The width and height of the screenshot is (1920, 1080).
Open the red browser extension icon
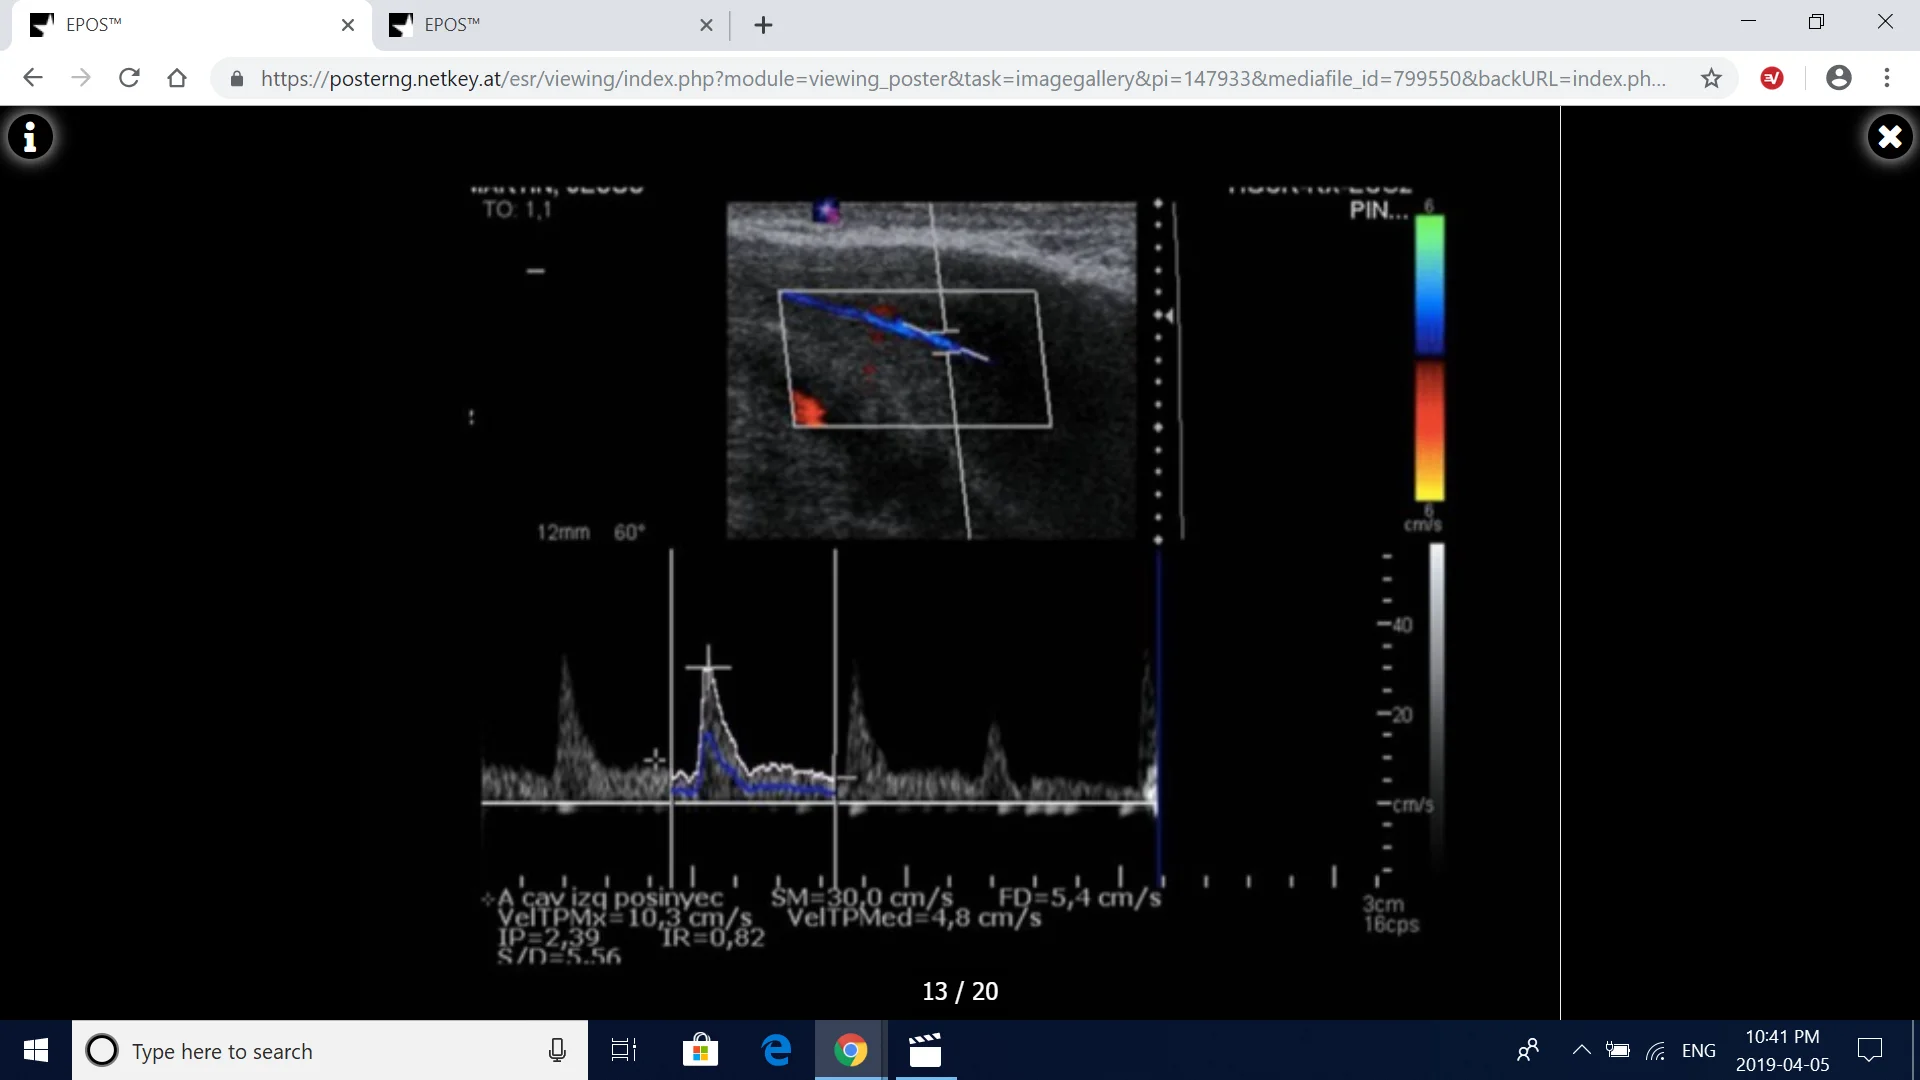[x=1772, y=78]
